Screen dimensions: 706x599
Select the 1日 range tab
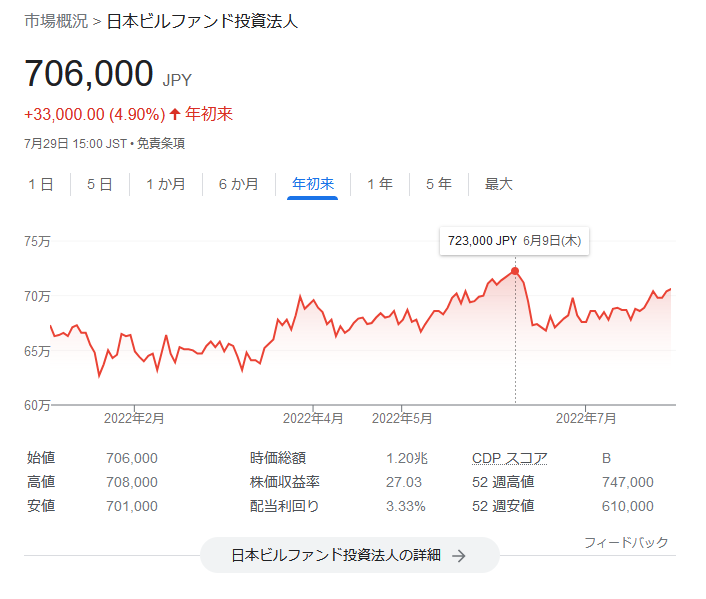click(41, 184)
